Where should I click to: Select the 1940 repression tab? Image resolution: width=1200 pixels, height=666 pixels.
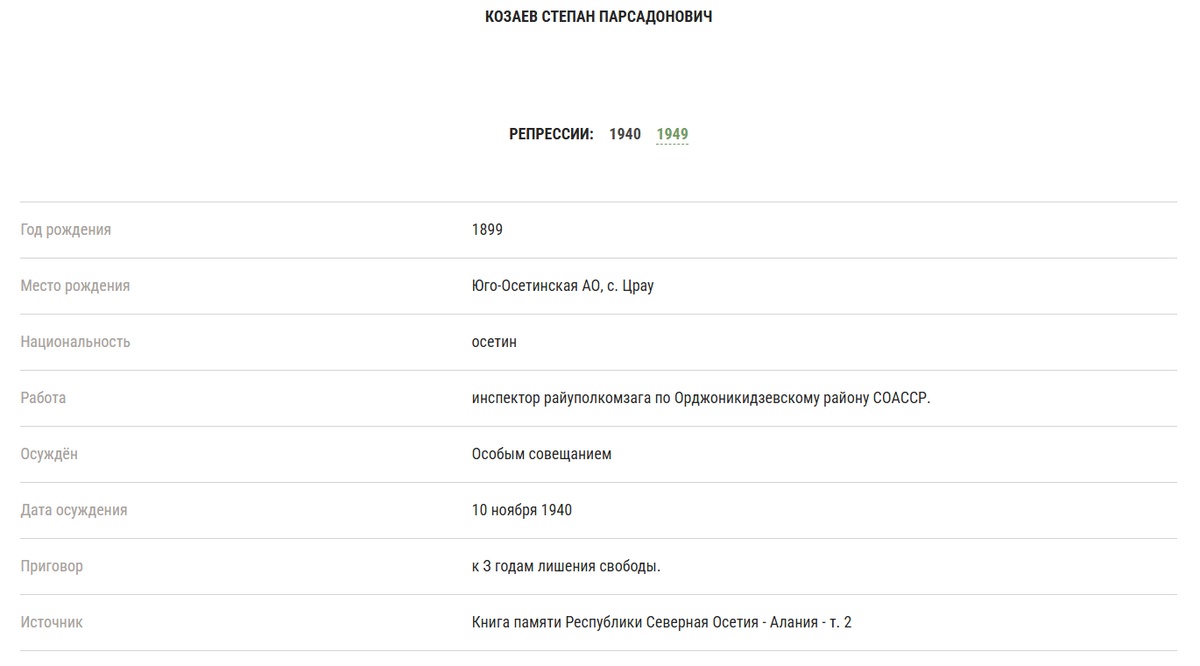625,134
